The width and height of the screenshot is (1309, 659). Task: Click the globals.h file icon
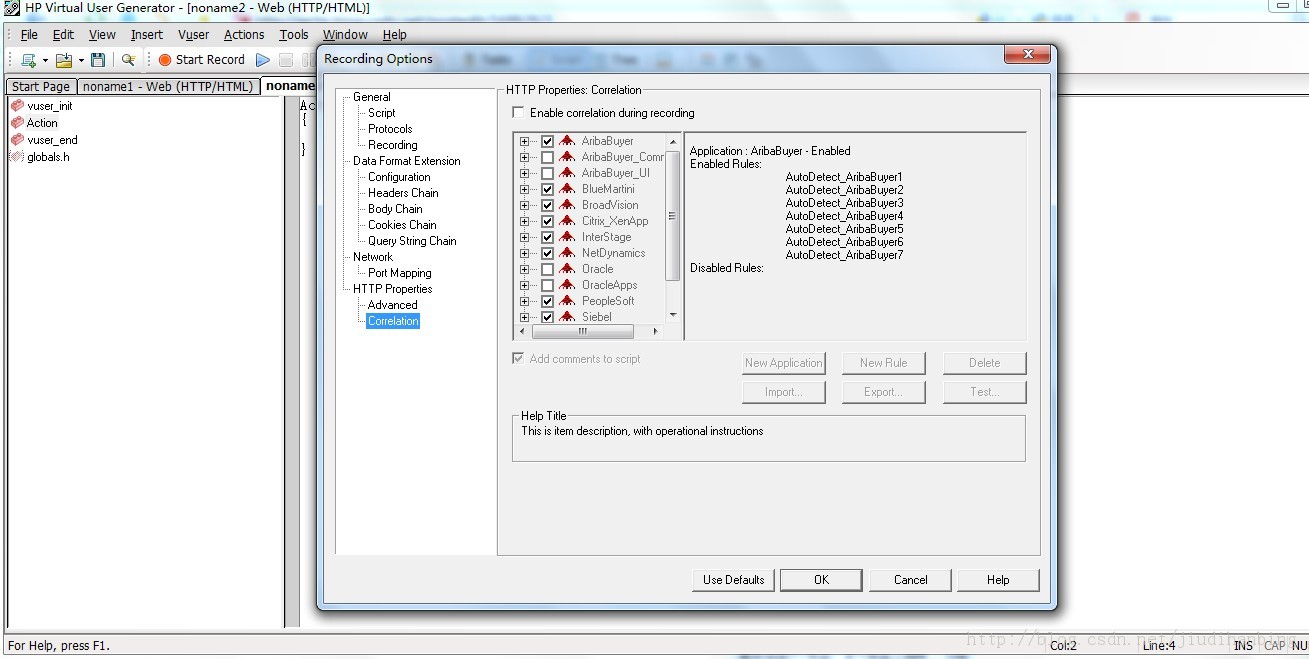click(17, 157)
